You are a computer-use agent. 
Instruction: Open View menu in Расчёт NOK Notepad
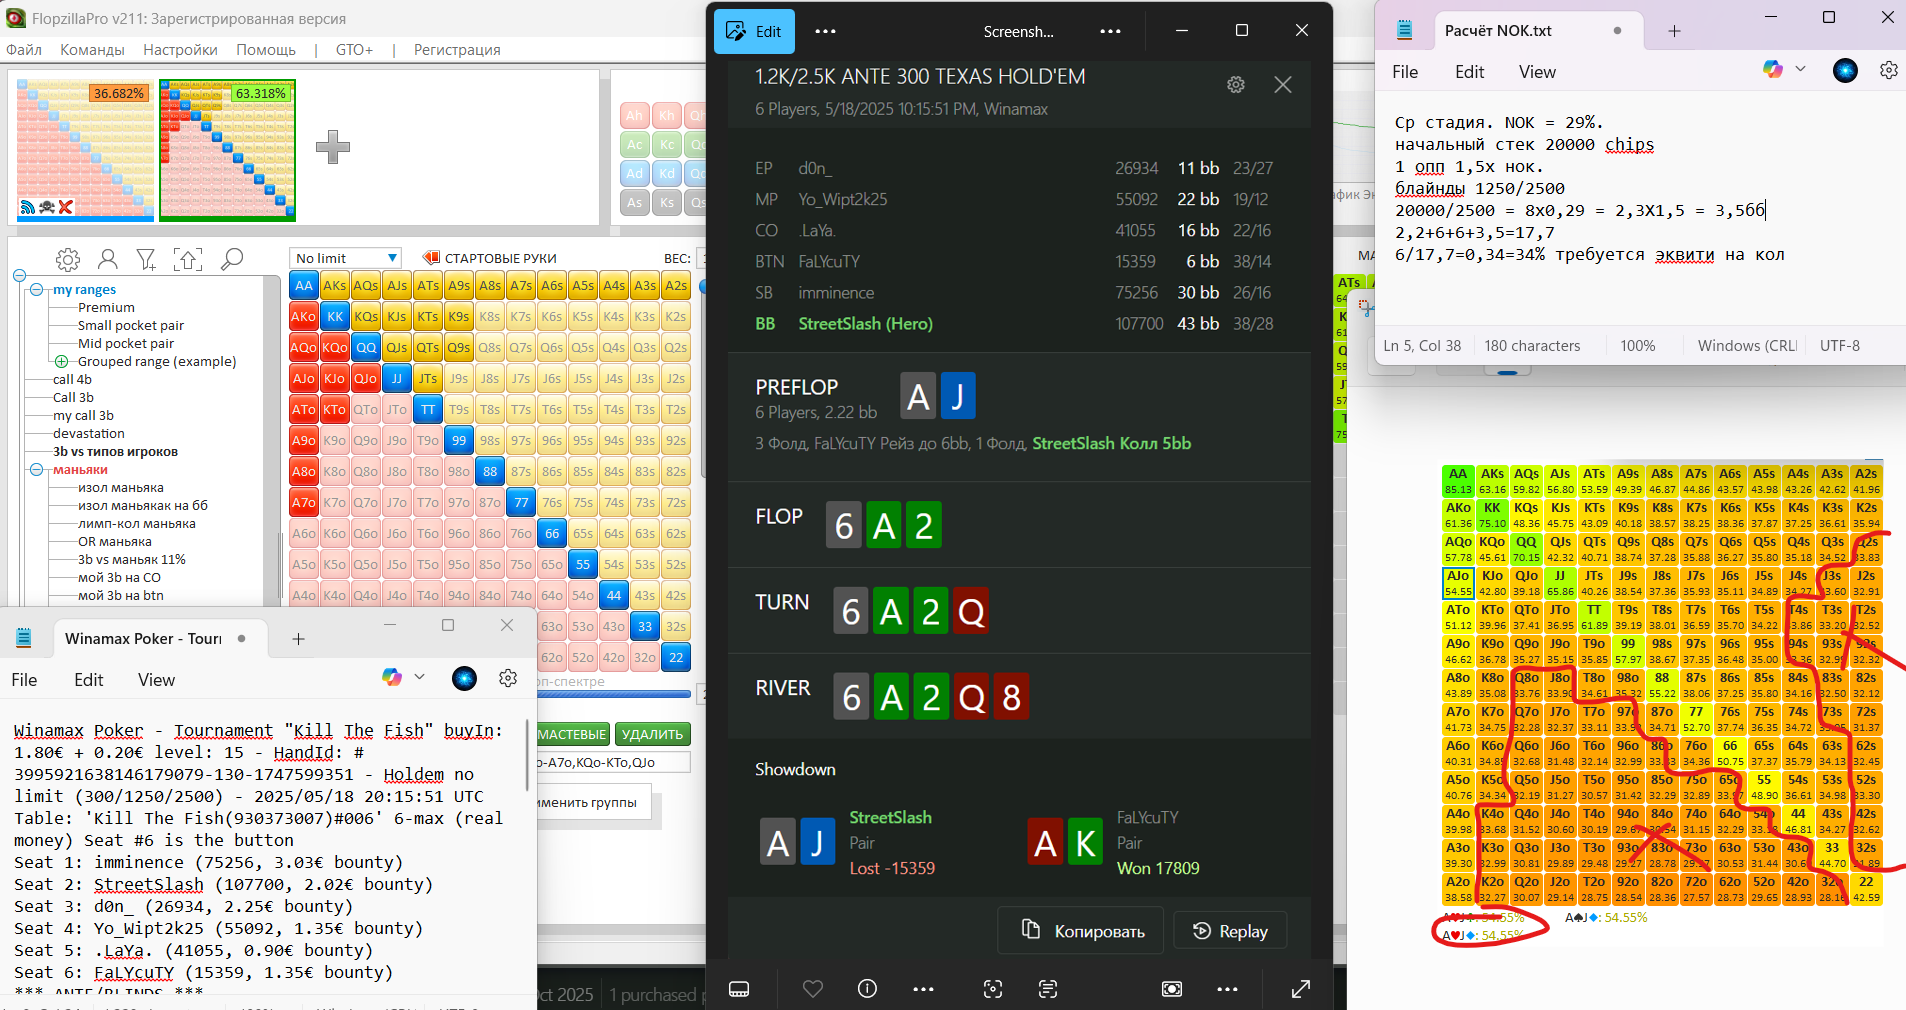click(1537, 72)
